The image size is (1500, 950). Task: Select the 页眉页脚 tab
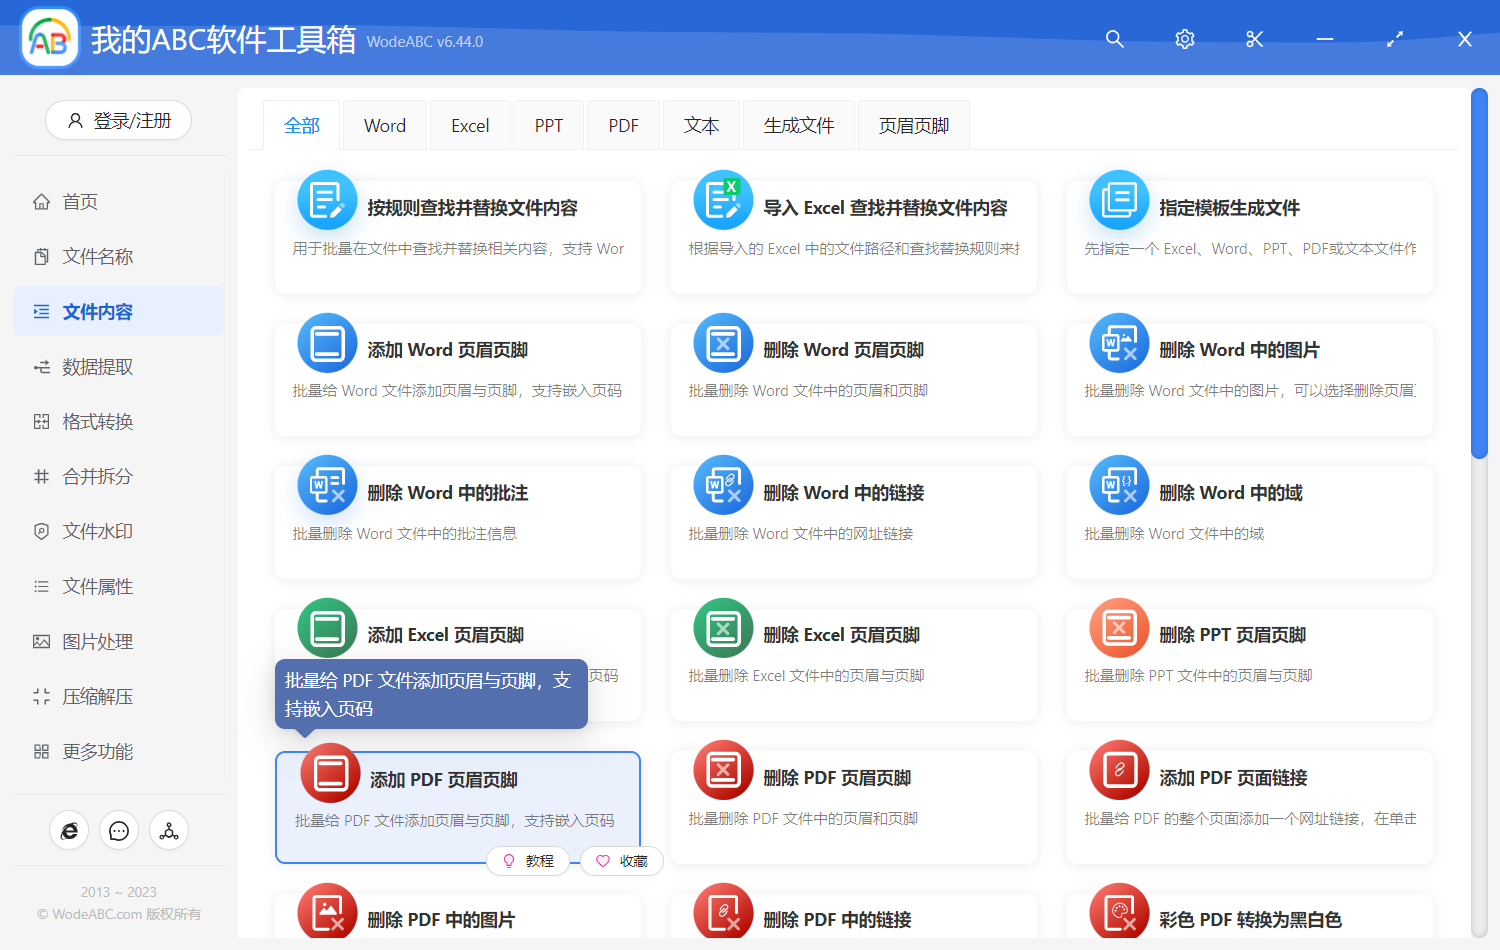pyautogui.click(x=913, y=126)
